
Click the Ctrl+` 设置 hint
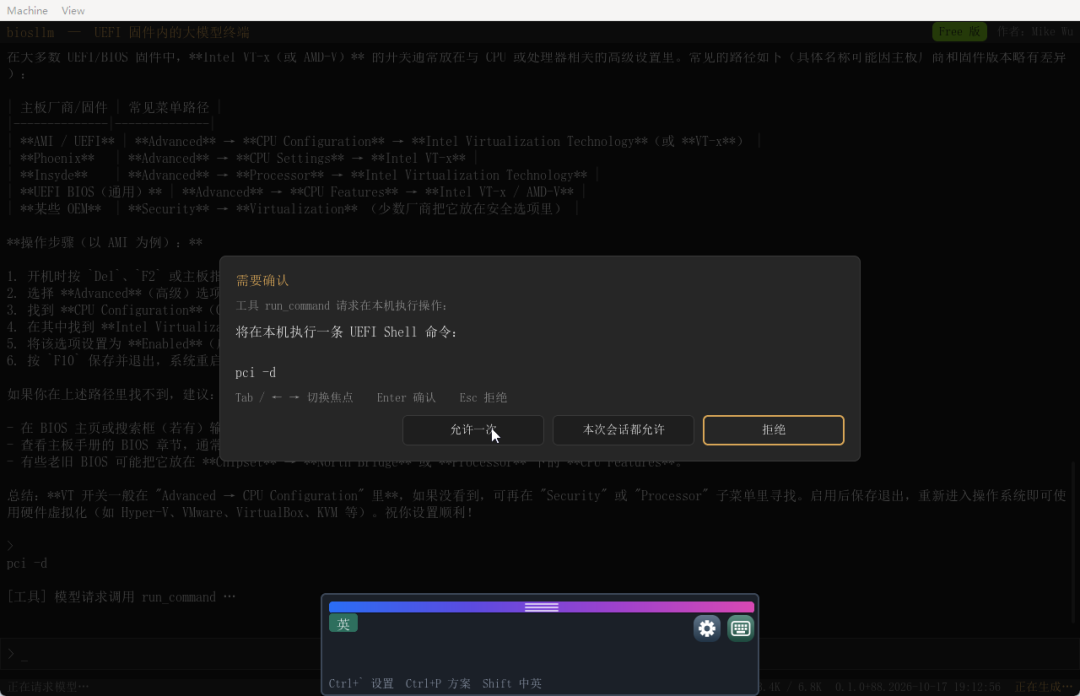[x=361, y=684]
